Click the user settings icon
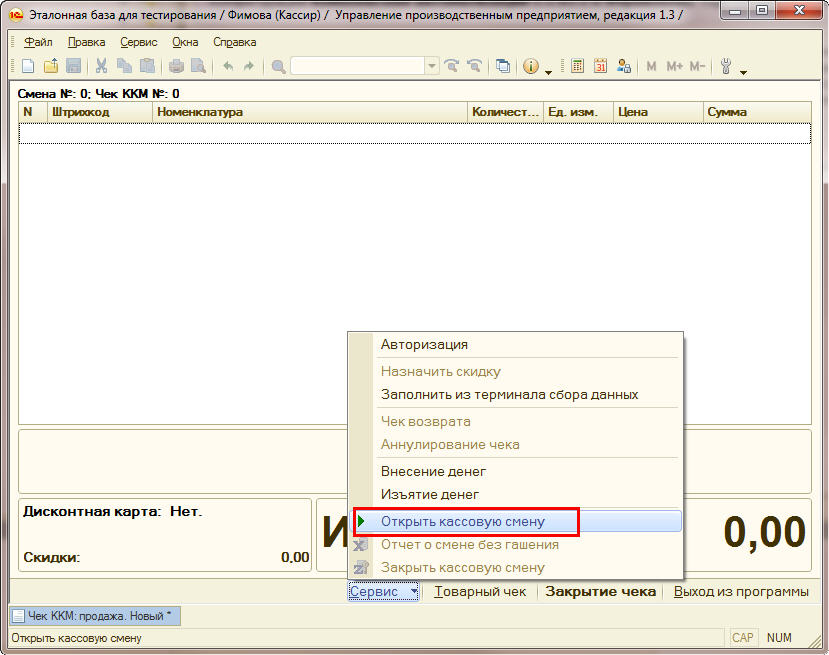This screenshot has height=655, width=829. (624, 66)
